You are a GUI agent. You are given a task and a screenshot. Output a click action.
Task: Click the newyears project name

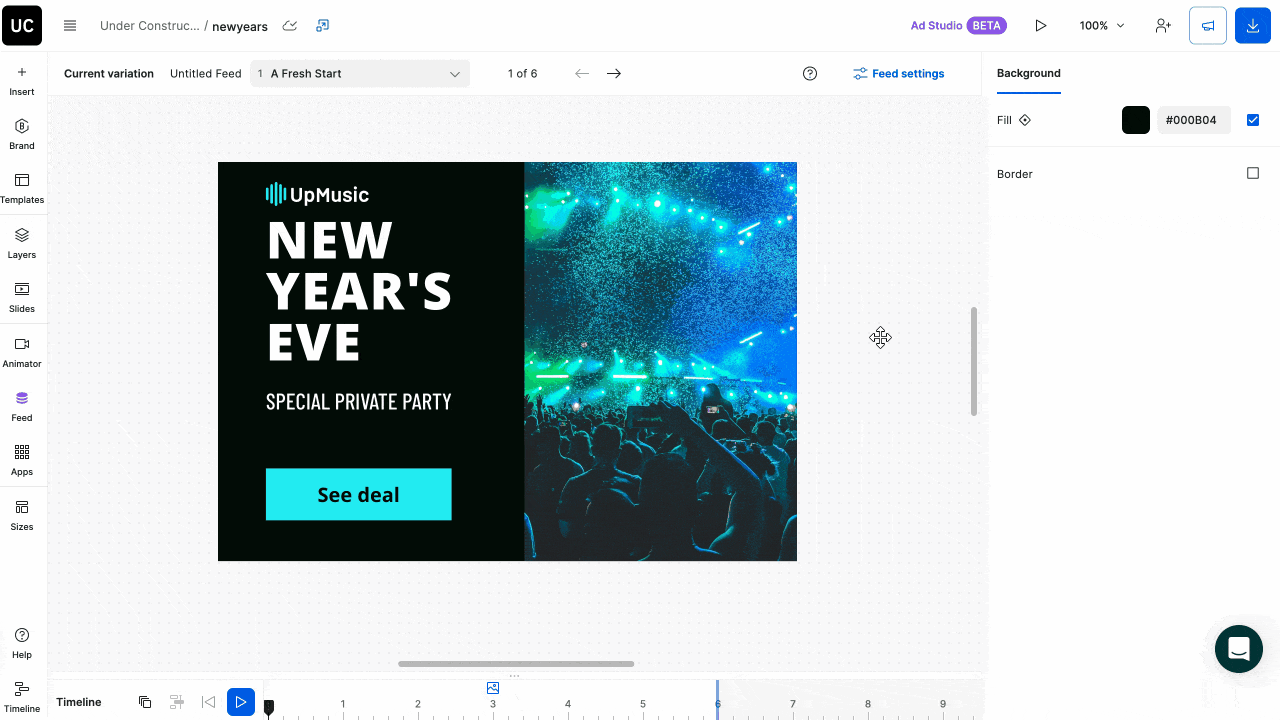tap(240, 26)
